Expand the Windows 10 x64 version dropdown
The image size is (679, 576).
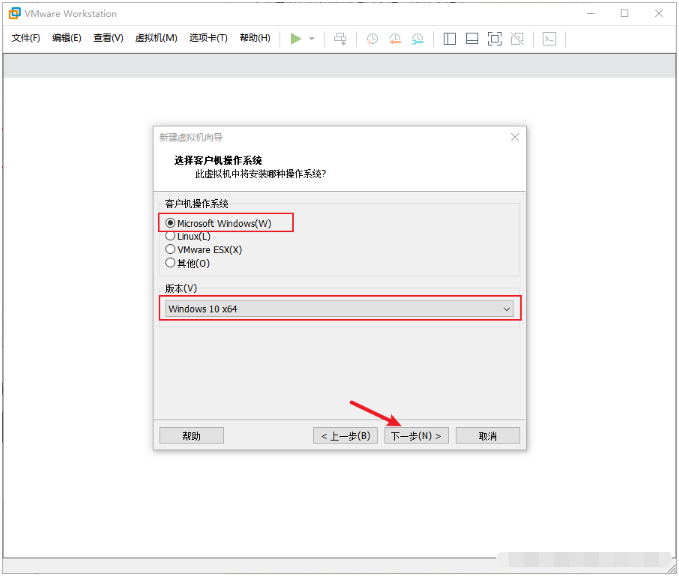coord(339,309)
